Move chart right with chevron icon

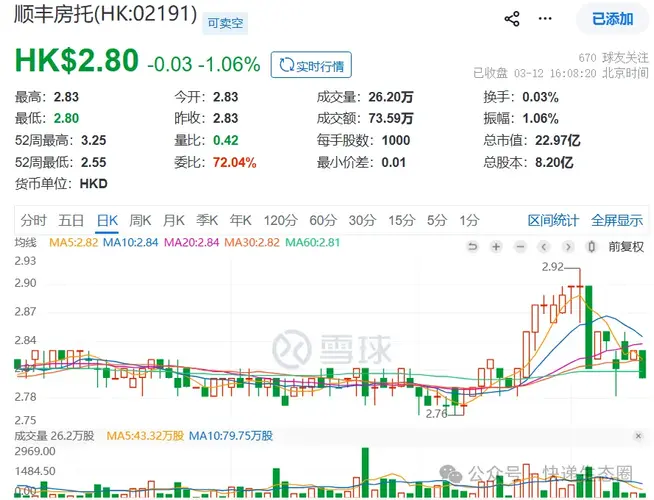click(568, 247)
